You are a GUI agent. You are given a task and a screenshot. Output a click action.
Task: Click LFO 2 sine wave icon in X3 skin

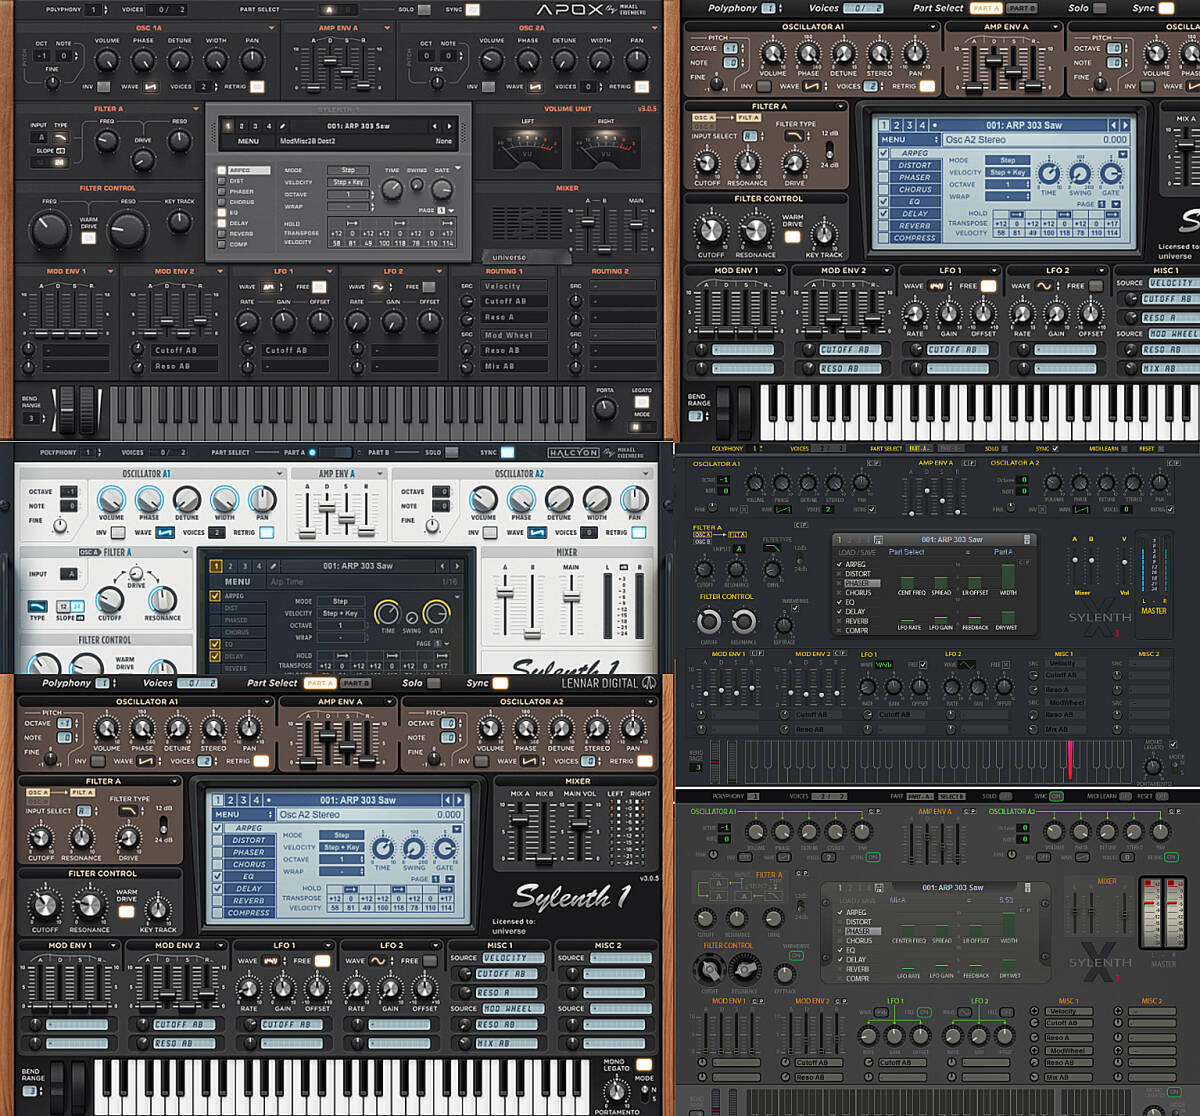tap(968, 665)
